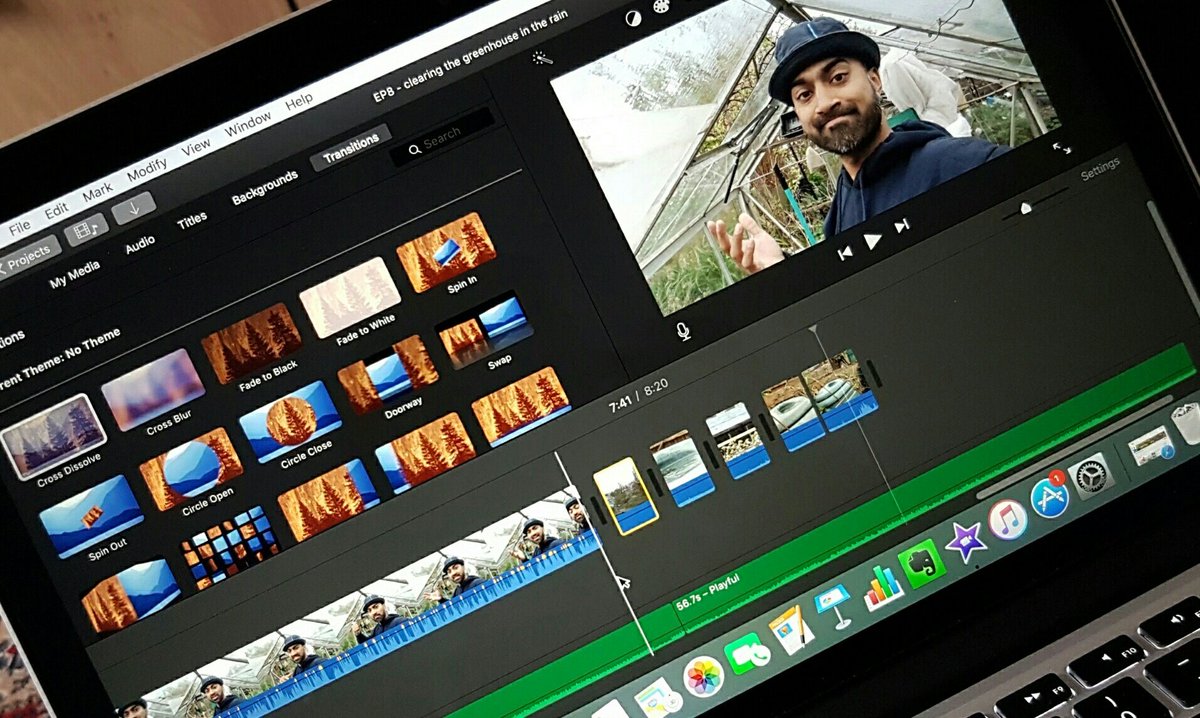This screenshot has width=1200, height=718.
Task: Select the Spin In transition
Action: click(x=446, y=251)
